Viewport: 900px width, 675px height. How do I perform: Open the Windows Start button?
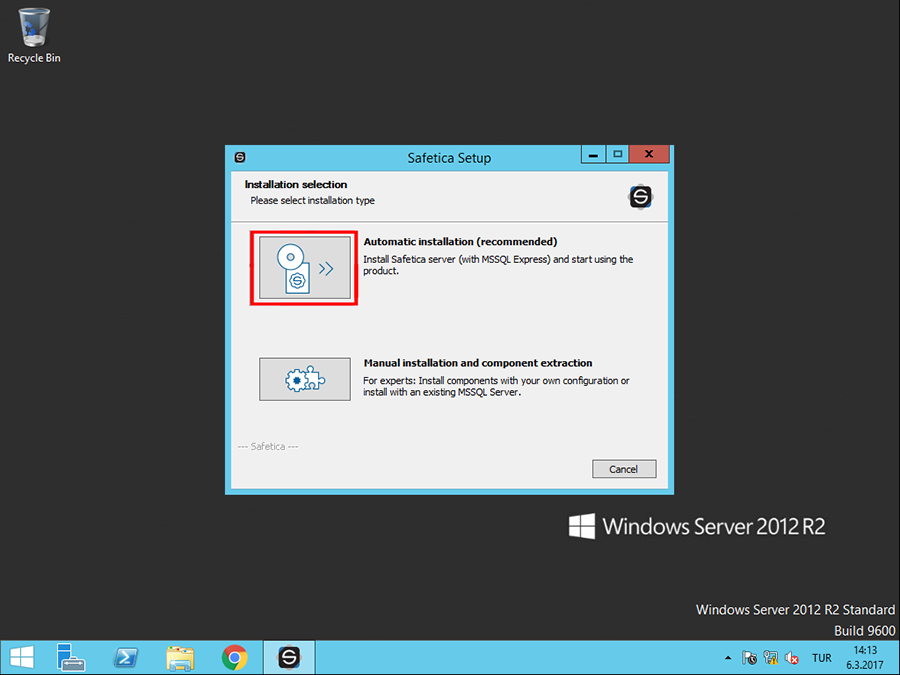[x=22, y=658]
